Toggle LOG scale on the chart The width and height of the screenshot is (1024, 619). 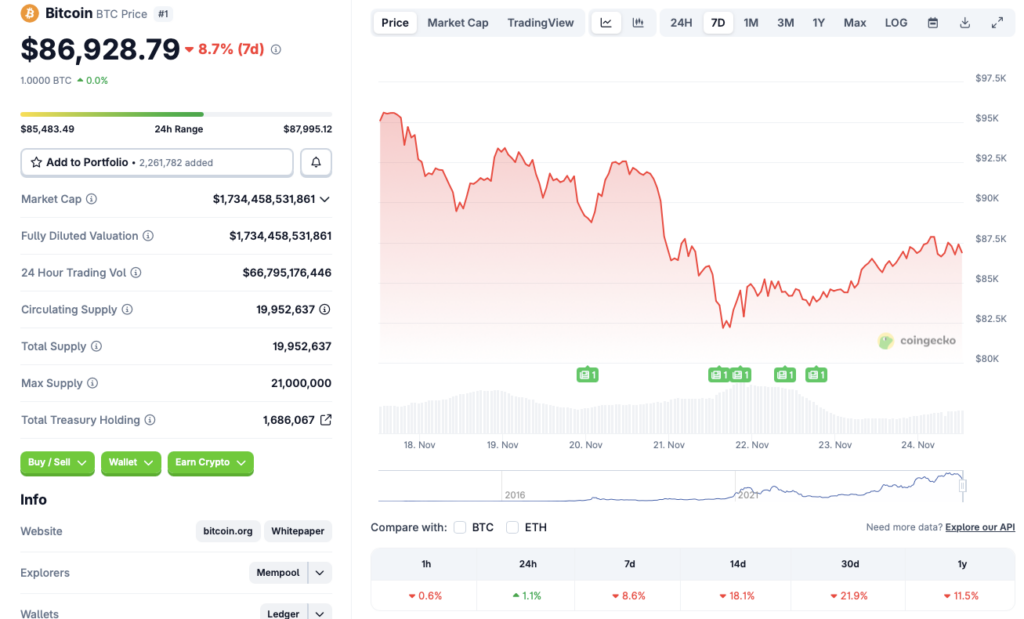click(895, 22)
